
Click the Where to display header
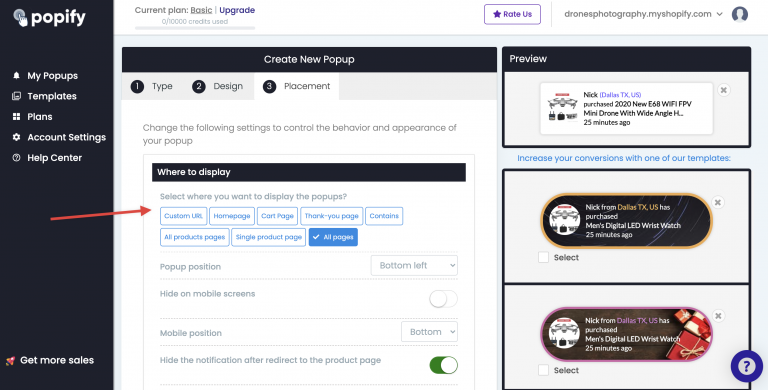pyautogui.click(x=309, y=172)
